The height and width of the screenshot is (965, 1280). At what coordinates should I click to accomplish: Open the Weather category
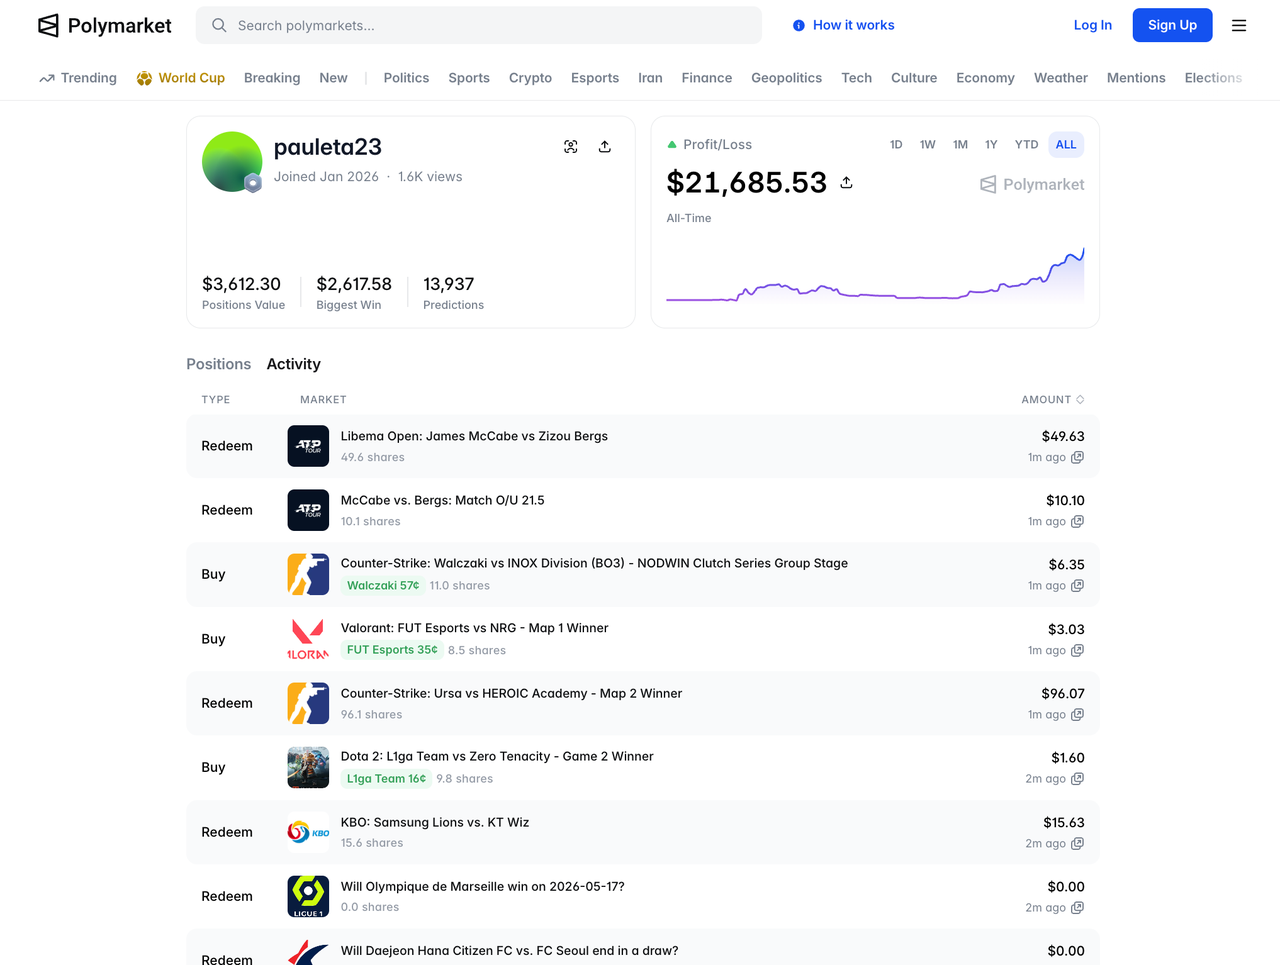[x=1061, y=78]
